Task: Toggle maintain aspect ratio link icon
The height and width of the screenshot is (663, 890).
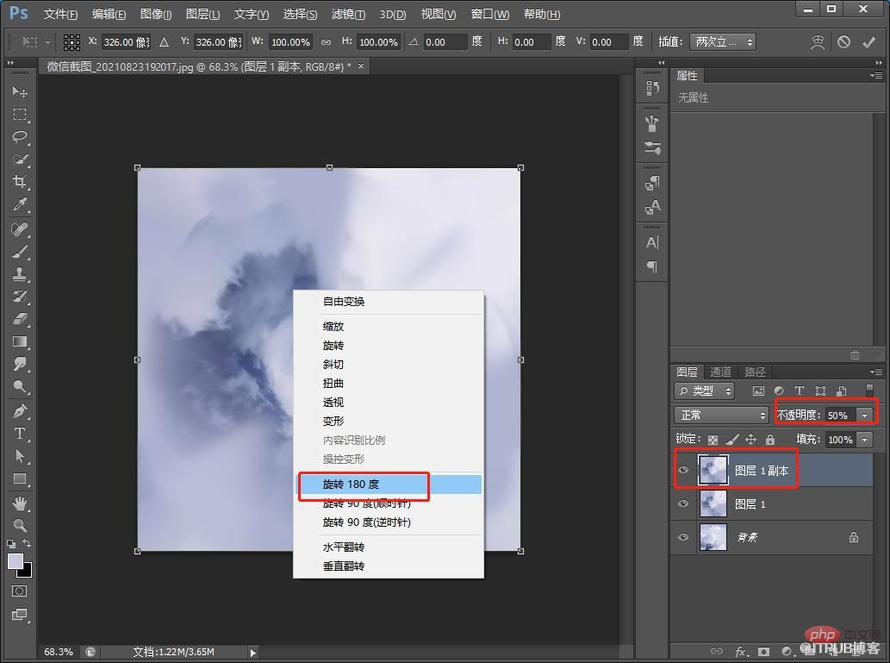Action: tap(326, 42)
